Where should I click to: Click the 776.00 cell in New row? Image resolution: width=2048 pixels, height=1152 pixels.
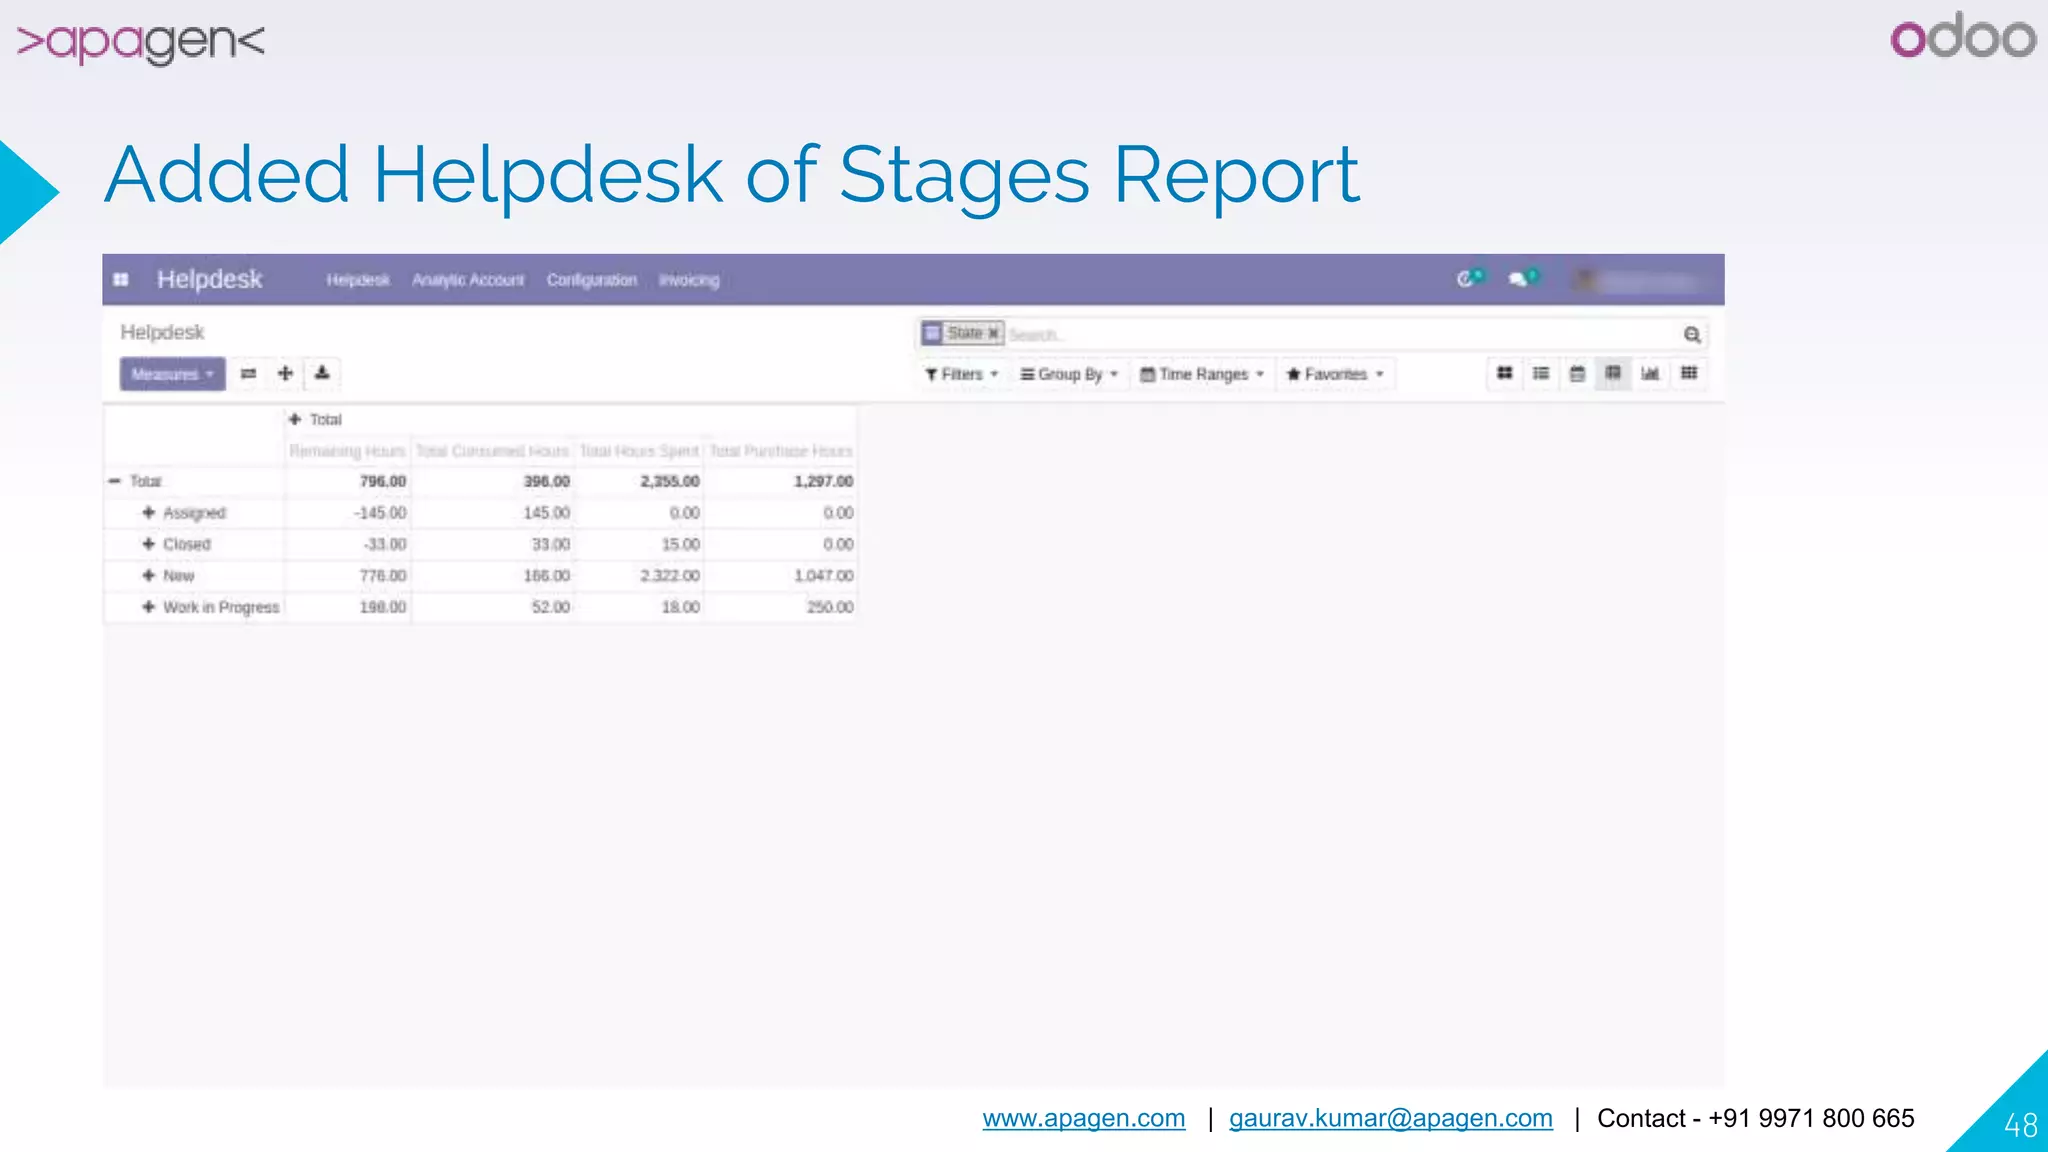click(x=347, y=575)
